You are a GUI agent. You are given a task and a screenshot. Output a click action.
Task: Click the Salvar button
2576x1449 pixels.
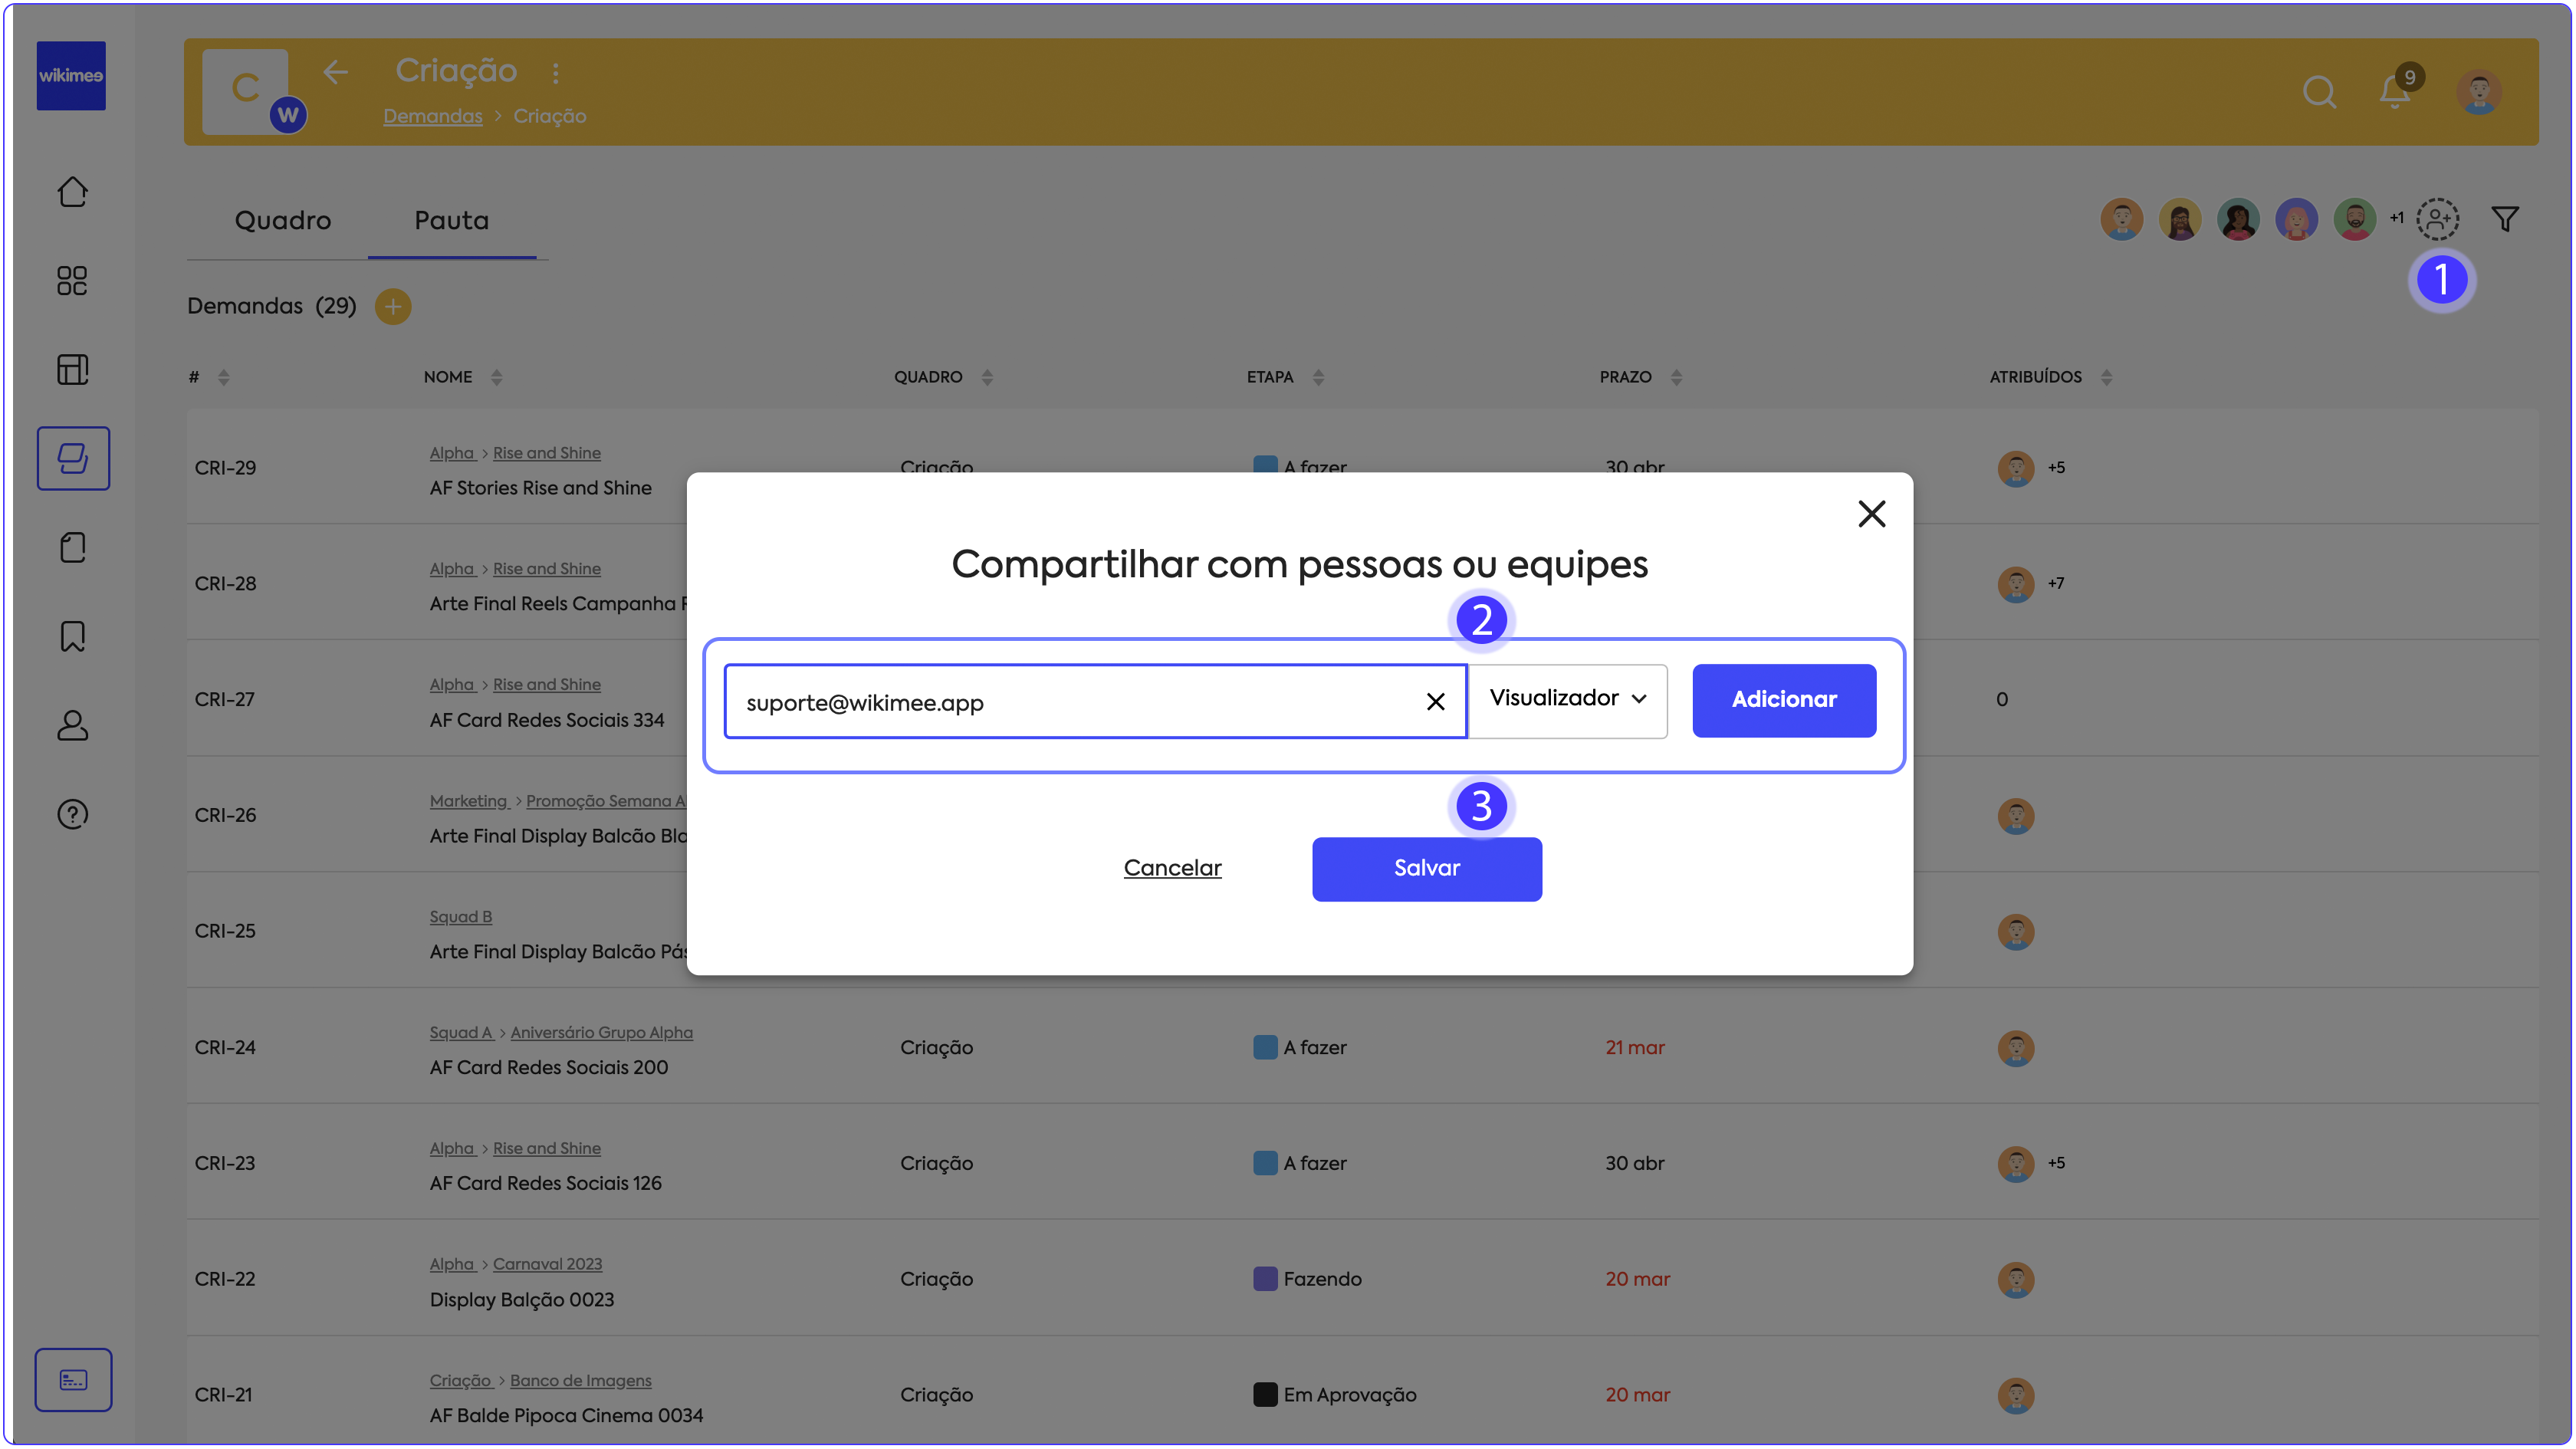[x=1426, y=868]
